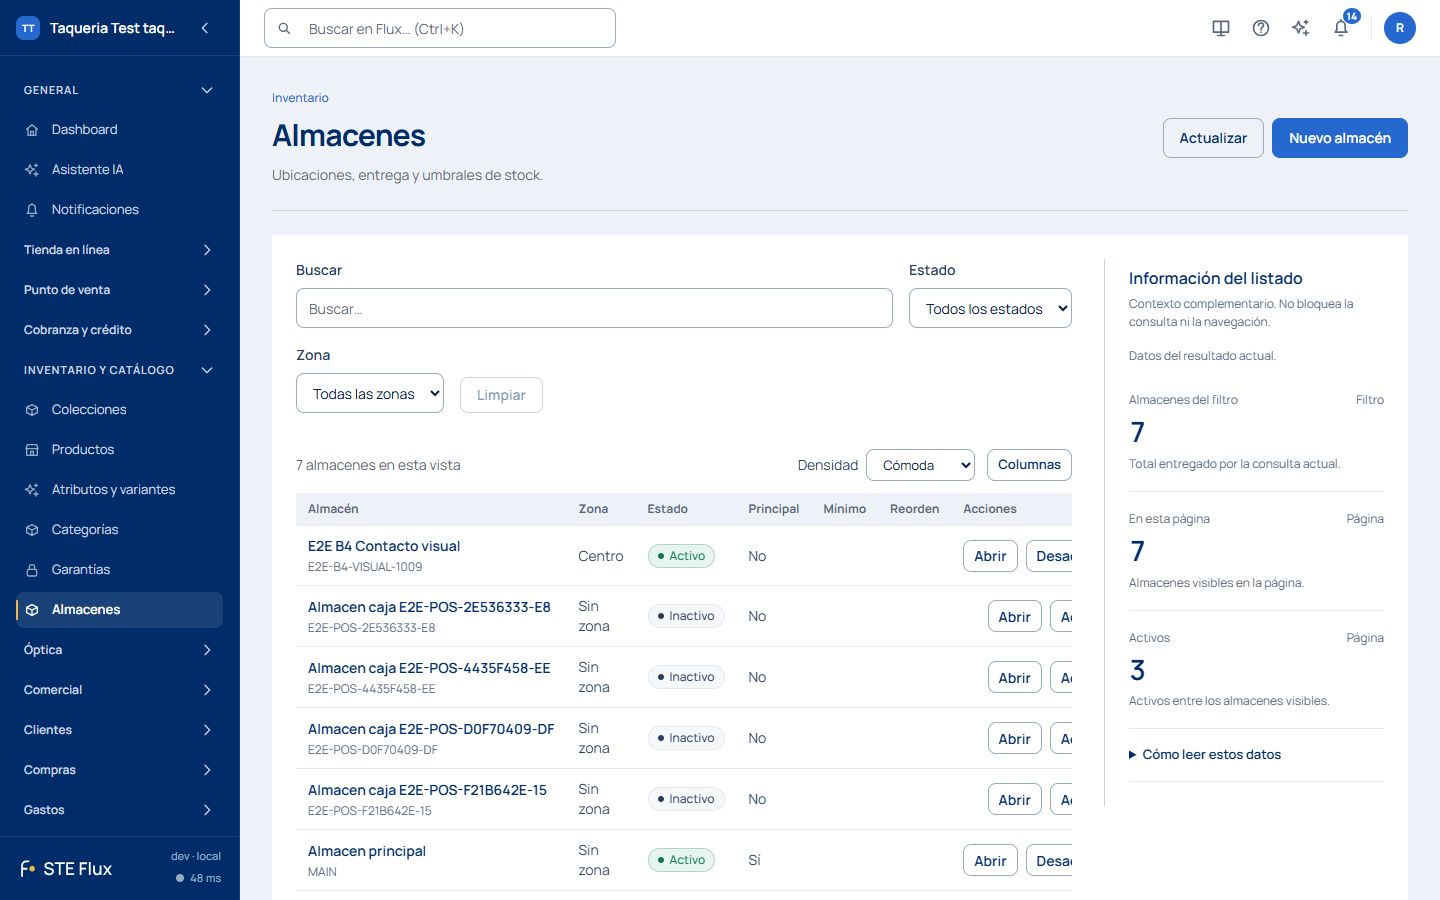Viewport: 1440px width, 900px height.
Task: Expand the Punto de venta menu
Action: click(x=119, y=290)
